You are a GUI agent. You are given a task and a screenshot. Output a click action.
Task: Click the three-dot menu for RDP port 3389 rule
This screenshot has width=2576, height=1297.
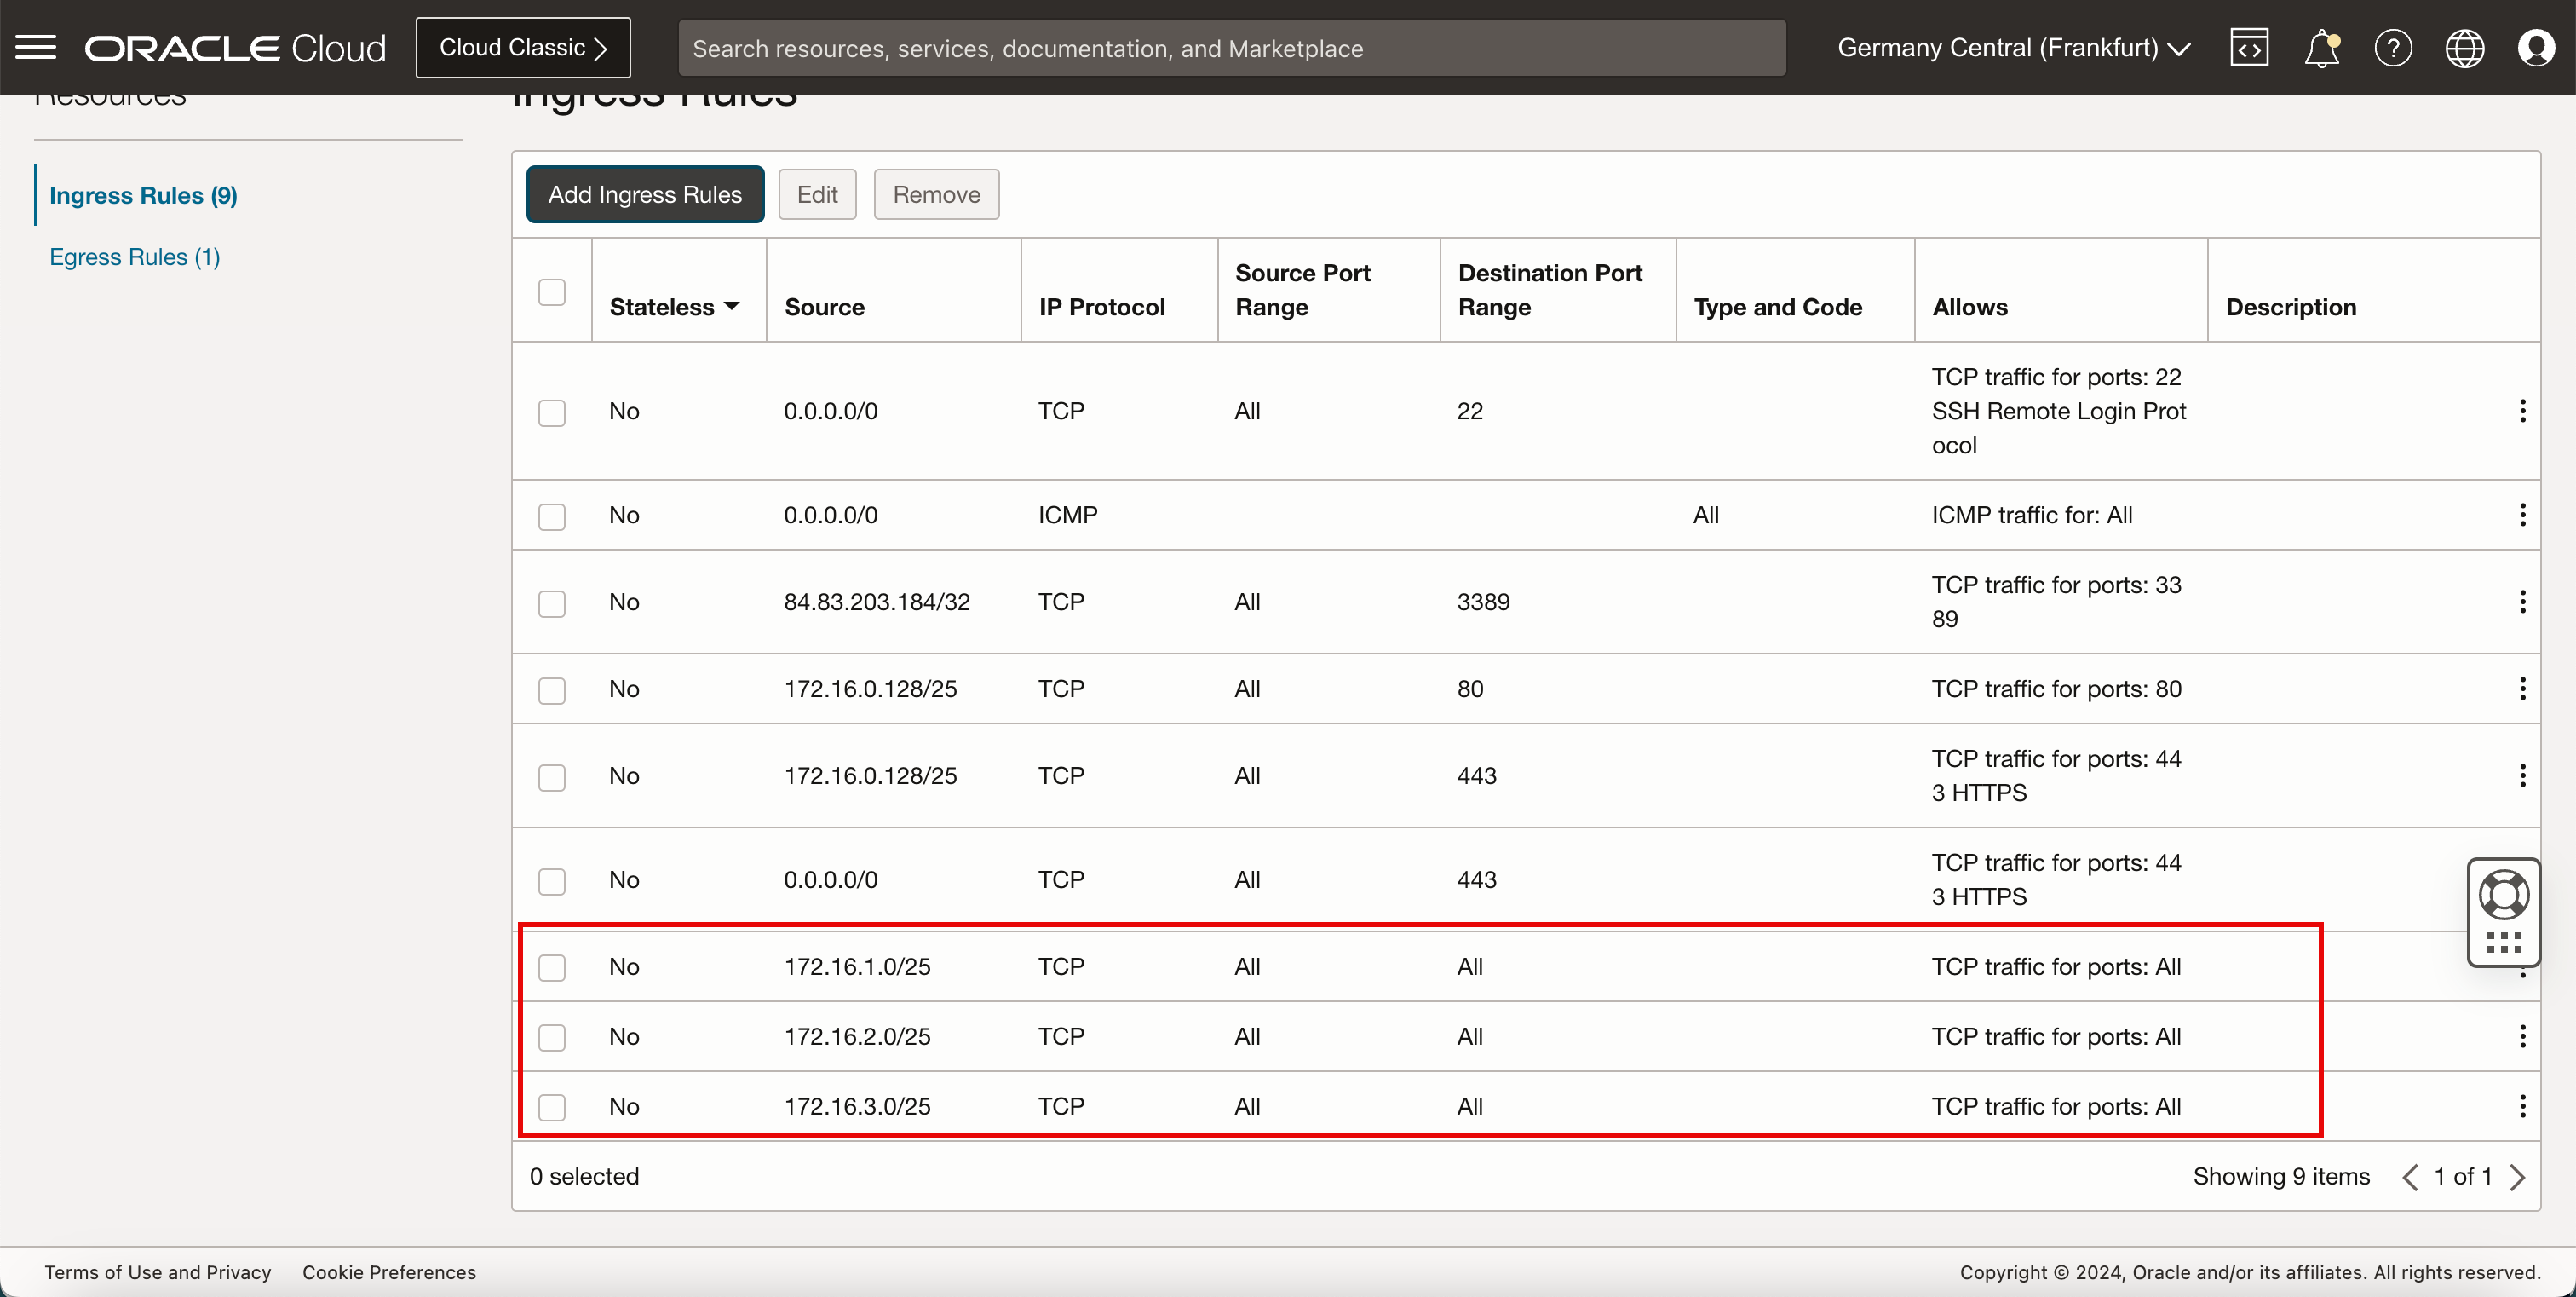2521,602
